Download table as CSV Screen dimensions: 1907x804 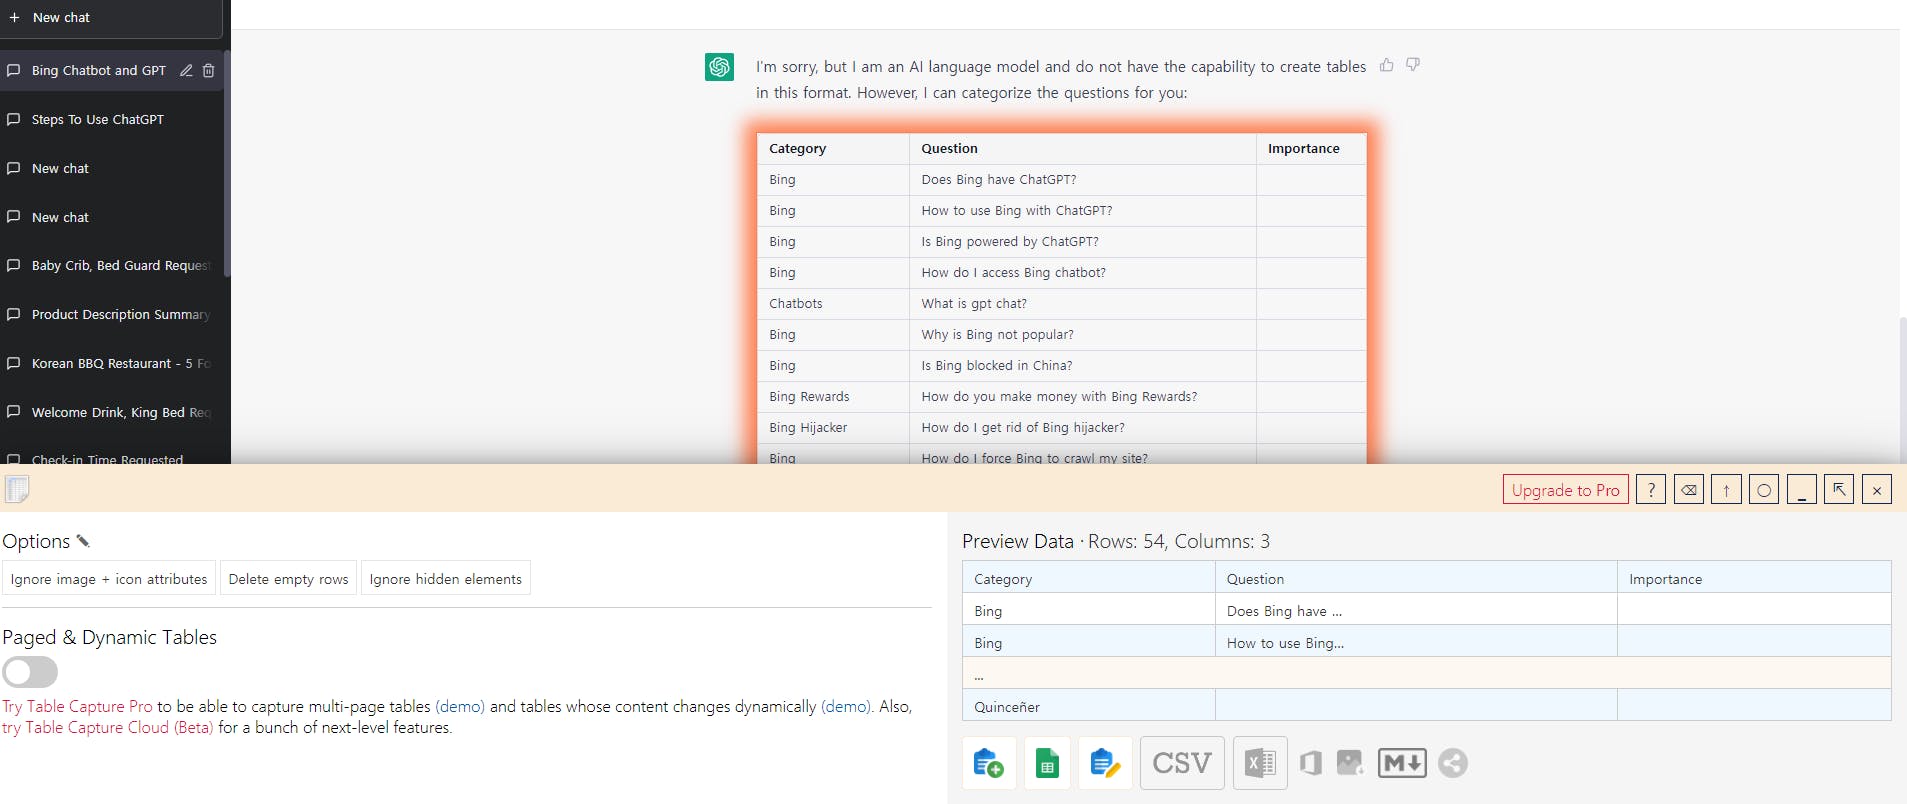point(1182,763)
